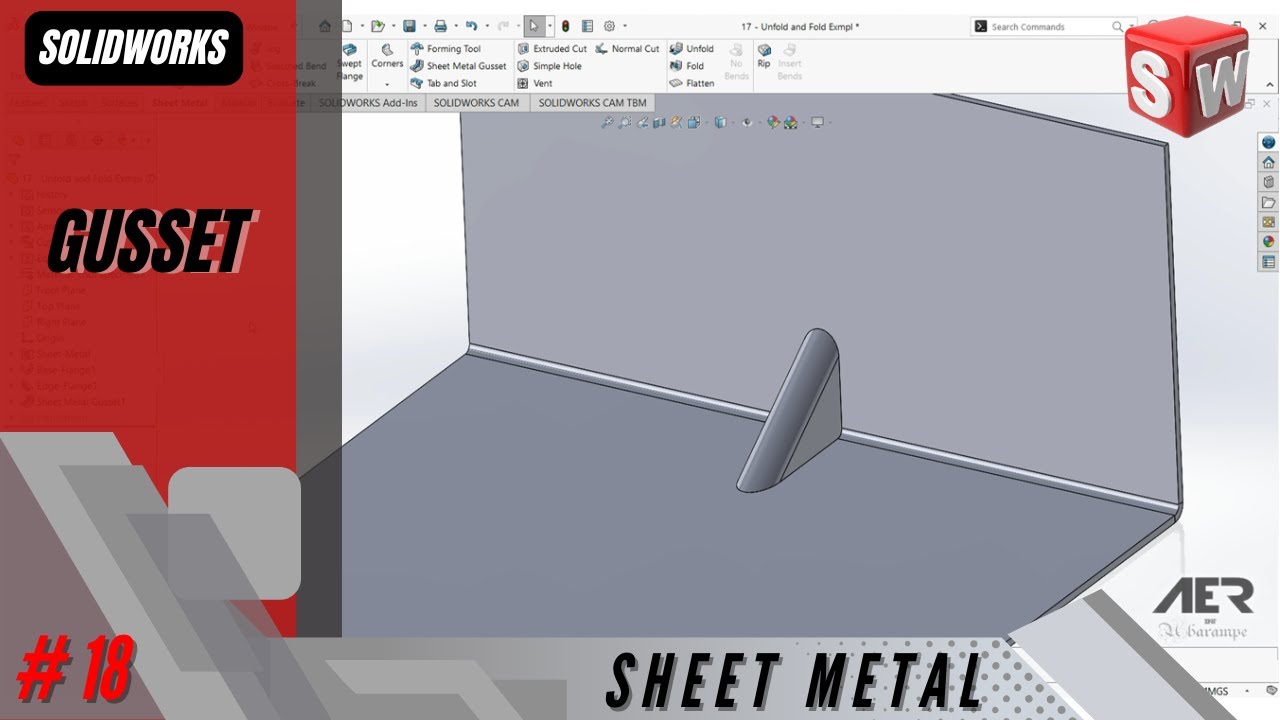This screenshot has width=1280, height=720.
Task: Open Design Library tab in task pane
Action: pos(1268,182)
